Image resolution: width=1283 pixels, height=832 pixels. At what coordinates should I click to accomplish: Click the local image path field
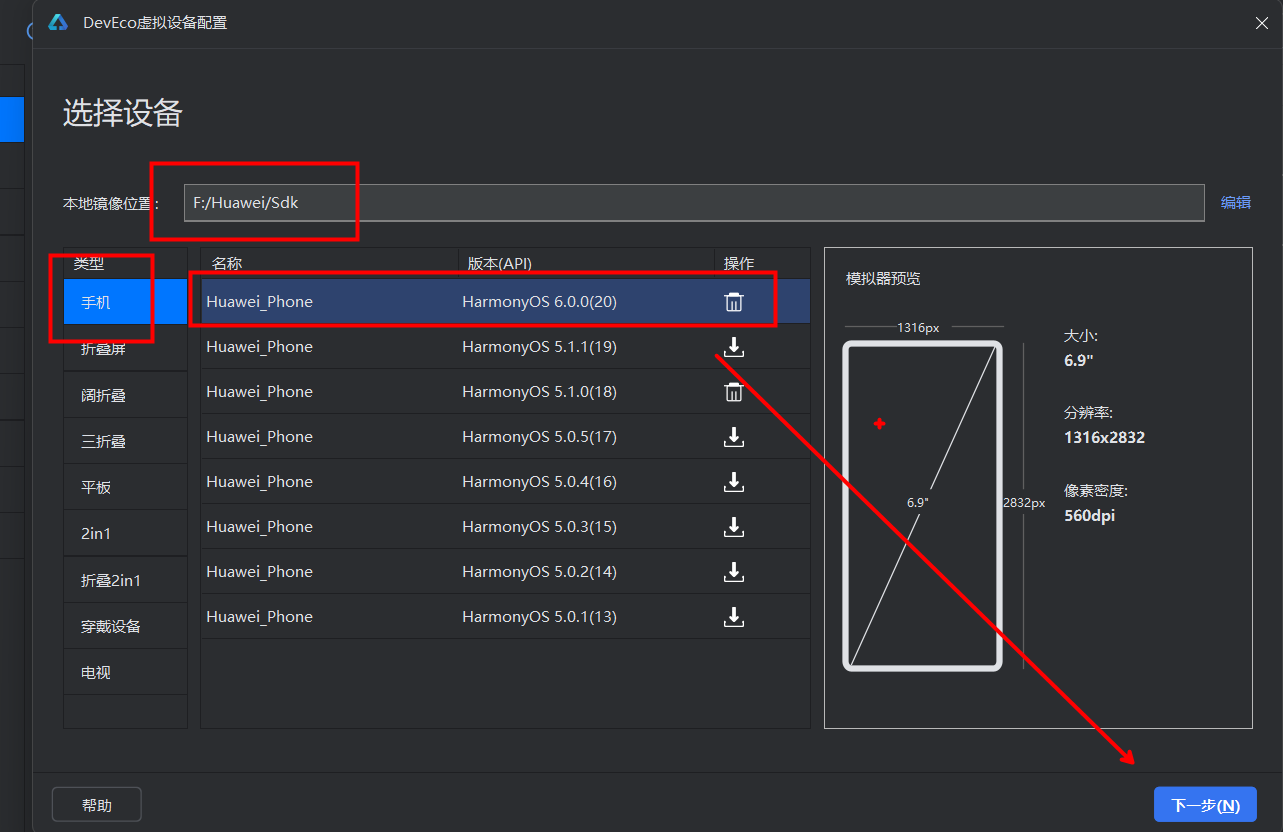tap(693, 202)
